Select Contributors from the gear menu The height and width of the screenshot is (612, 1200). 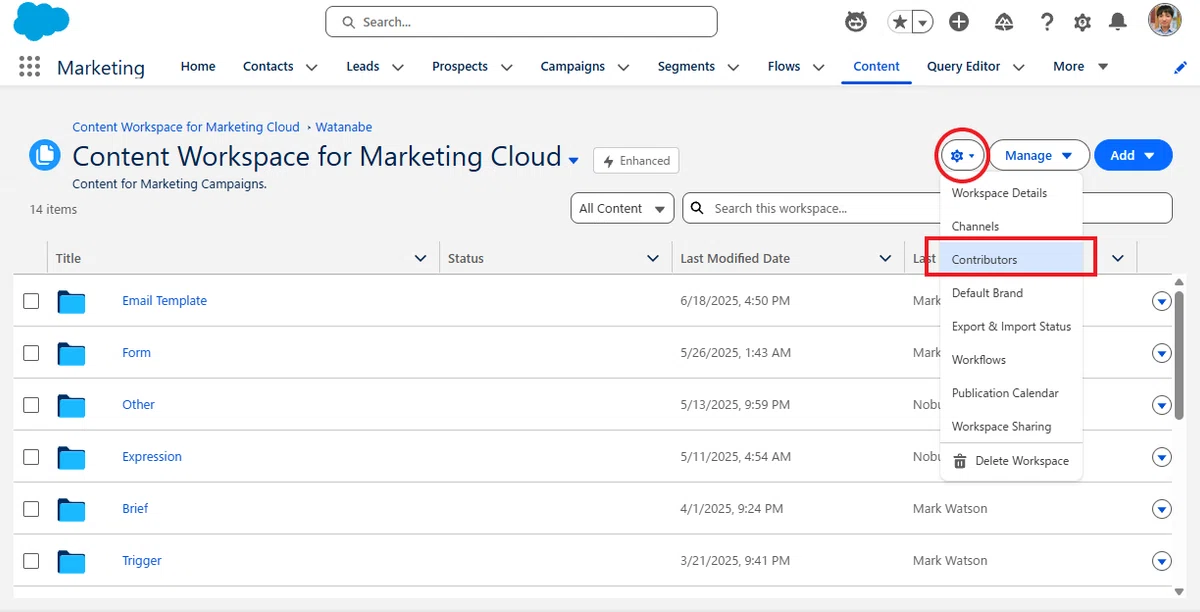coord(1011,259)
